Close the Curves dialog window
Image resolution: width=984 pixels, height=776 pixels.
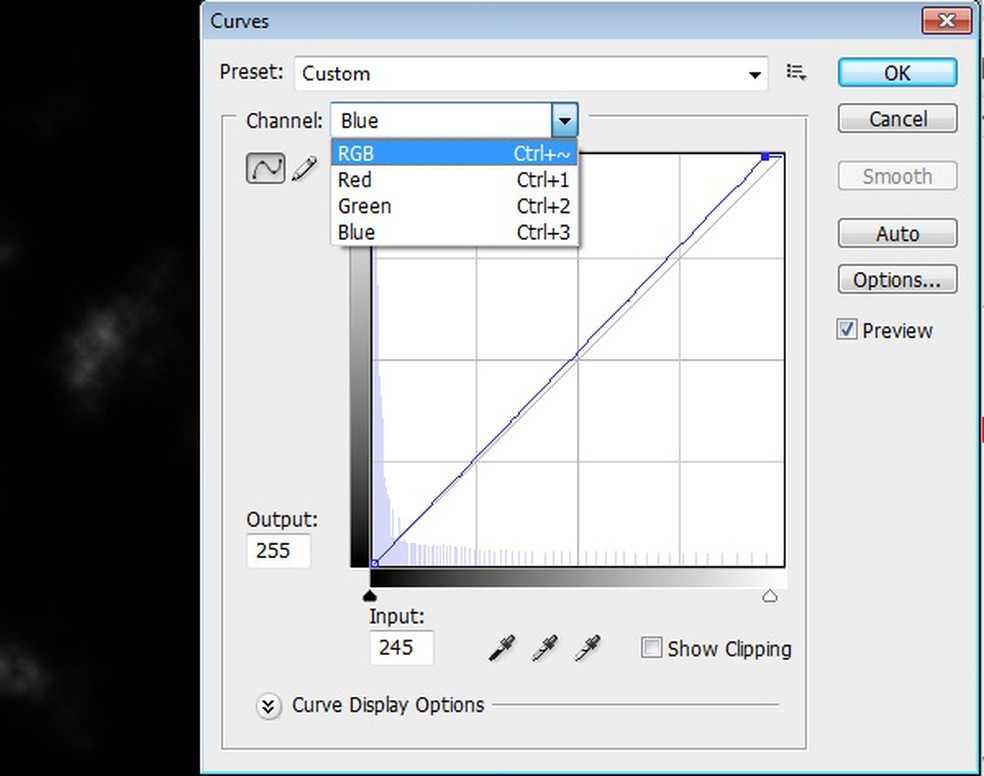[x=946, y=21]
